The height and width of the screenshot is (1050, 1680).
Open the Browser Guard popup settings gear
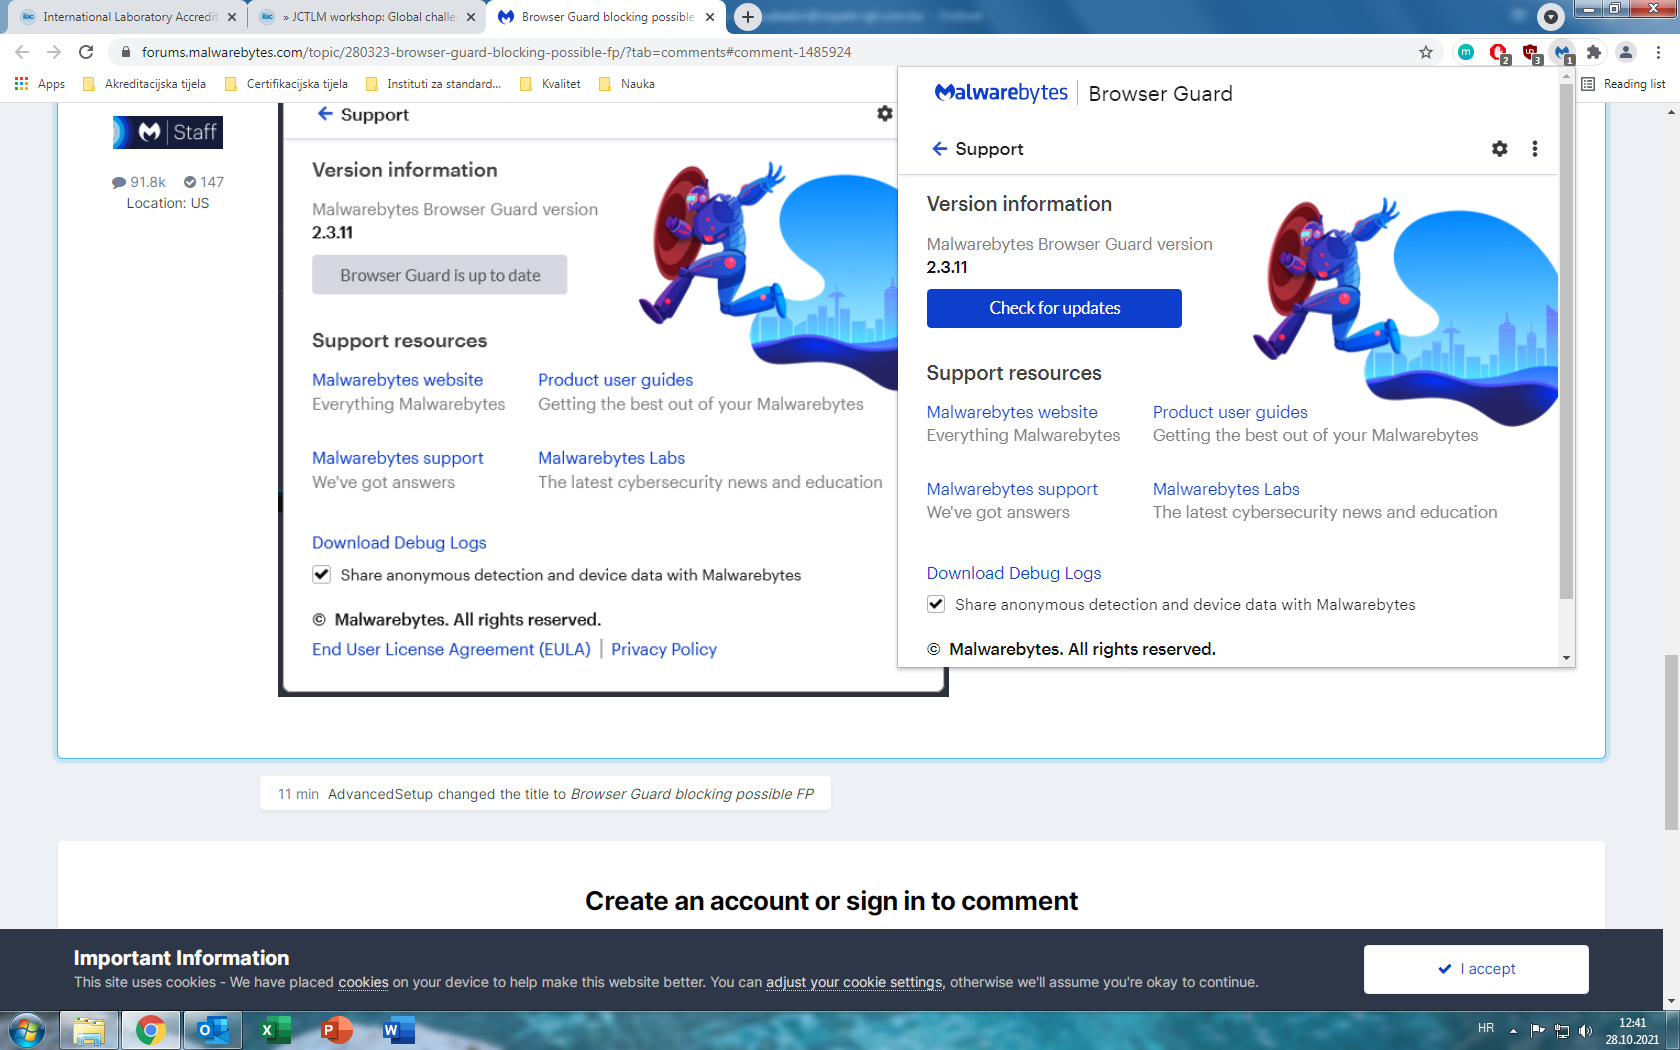click(1499, 148)
